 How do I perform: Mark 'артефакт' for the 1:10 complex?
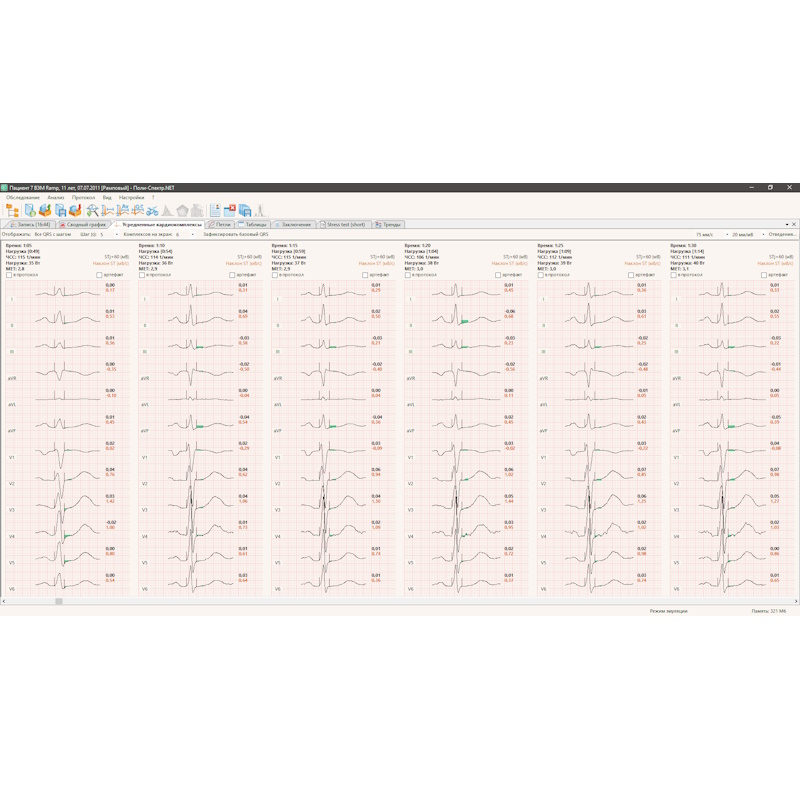pyautogui.click(x=232, y=275)
